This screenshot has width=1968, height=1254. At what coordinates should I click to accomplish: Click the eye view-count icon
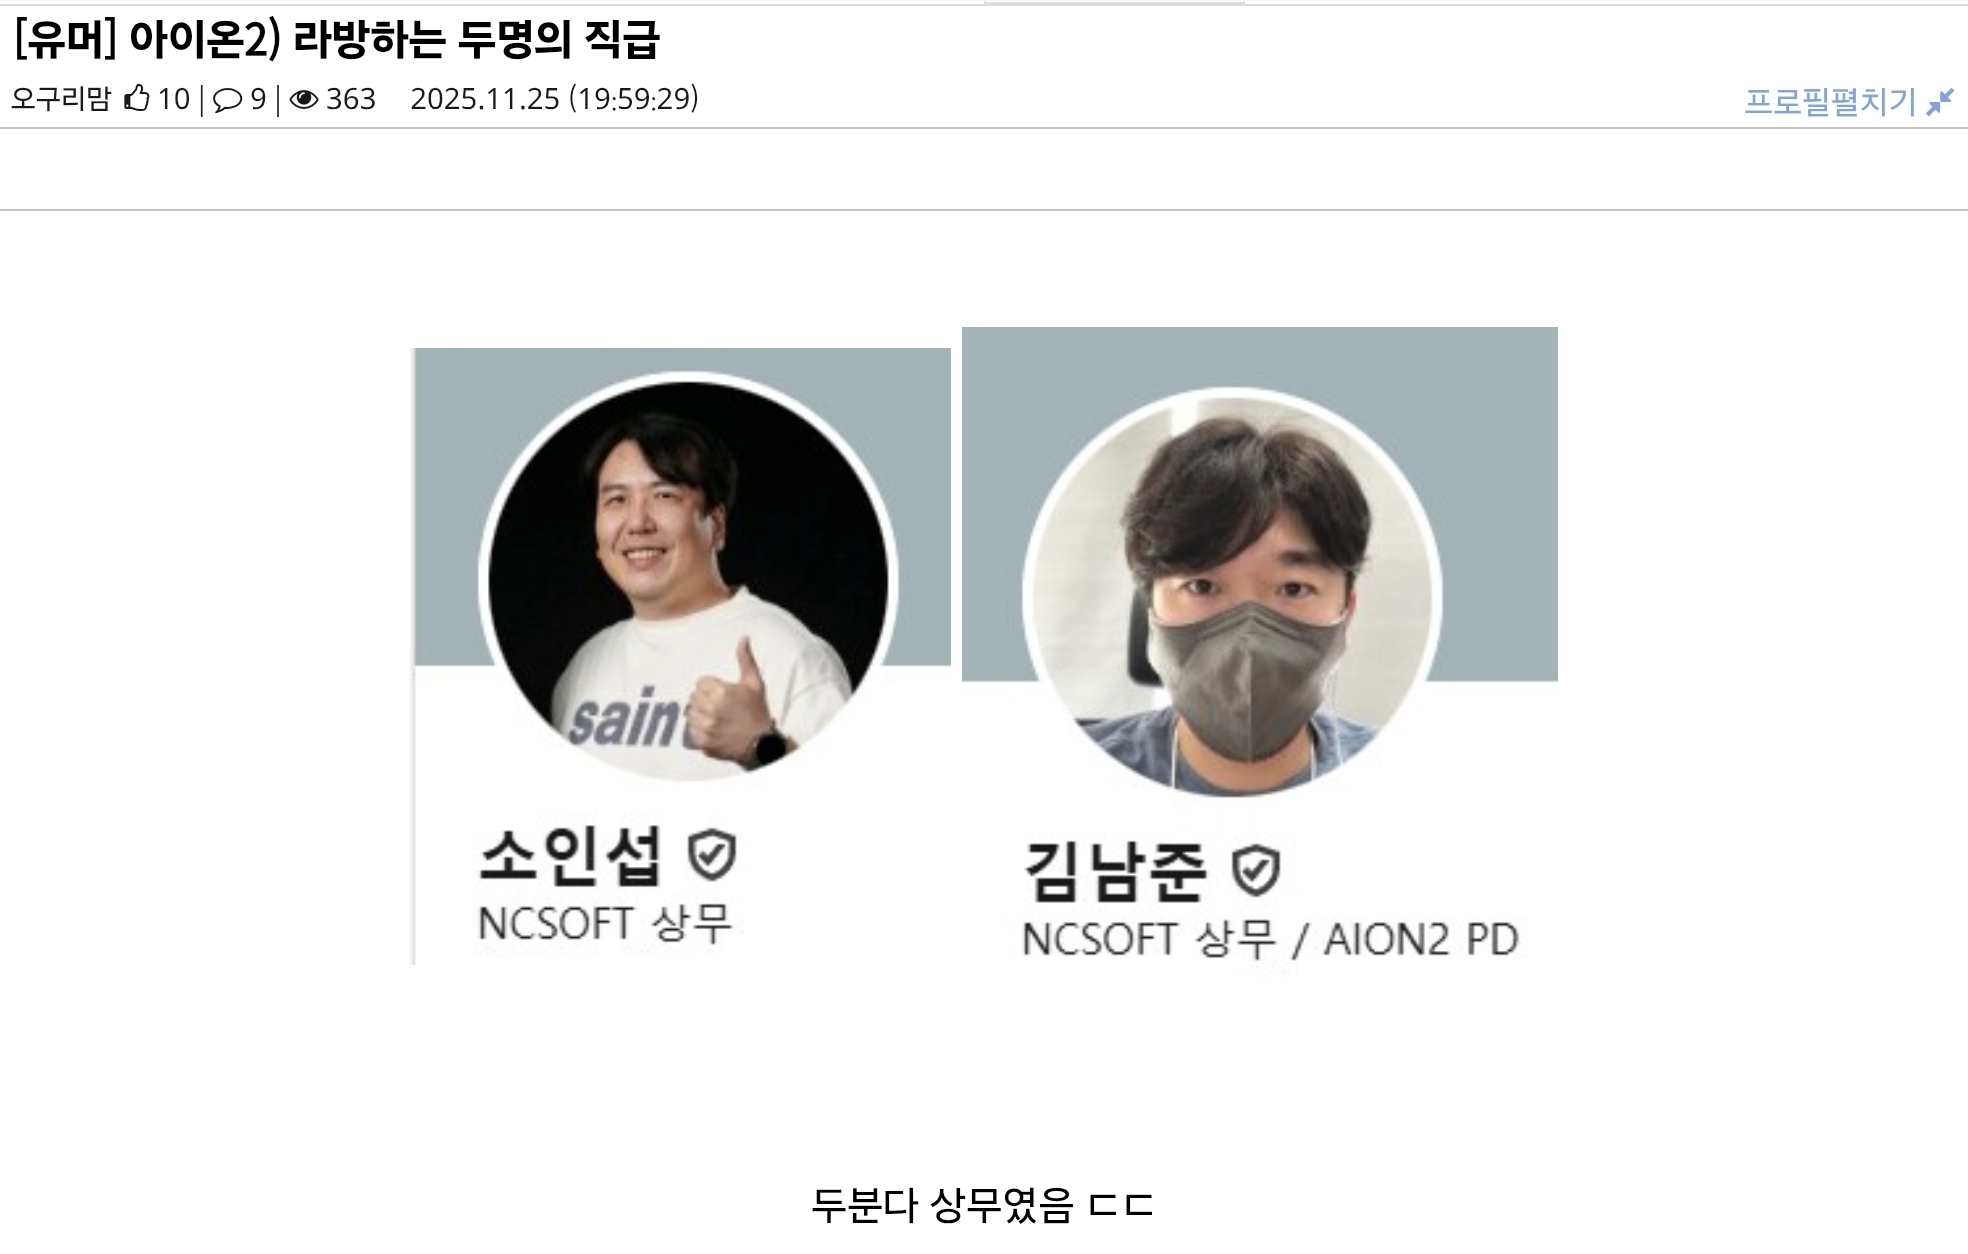pos(303,99)
